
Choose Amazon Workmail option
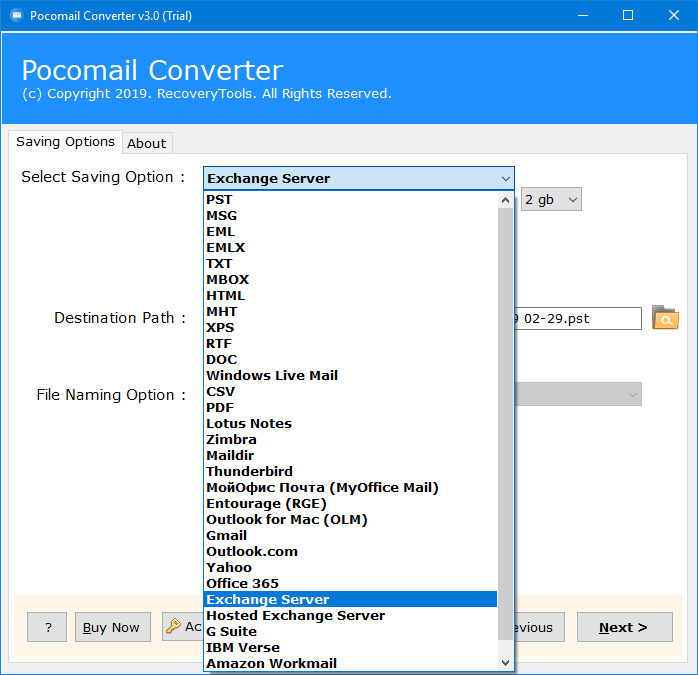click(x=351, y=663)
